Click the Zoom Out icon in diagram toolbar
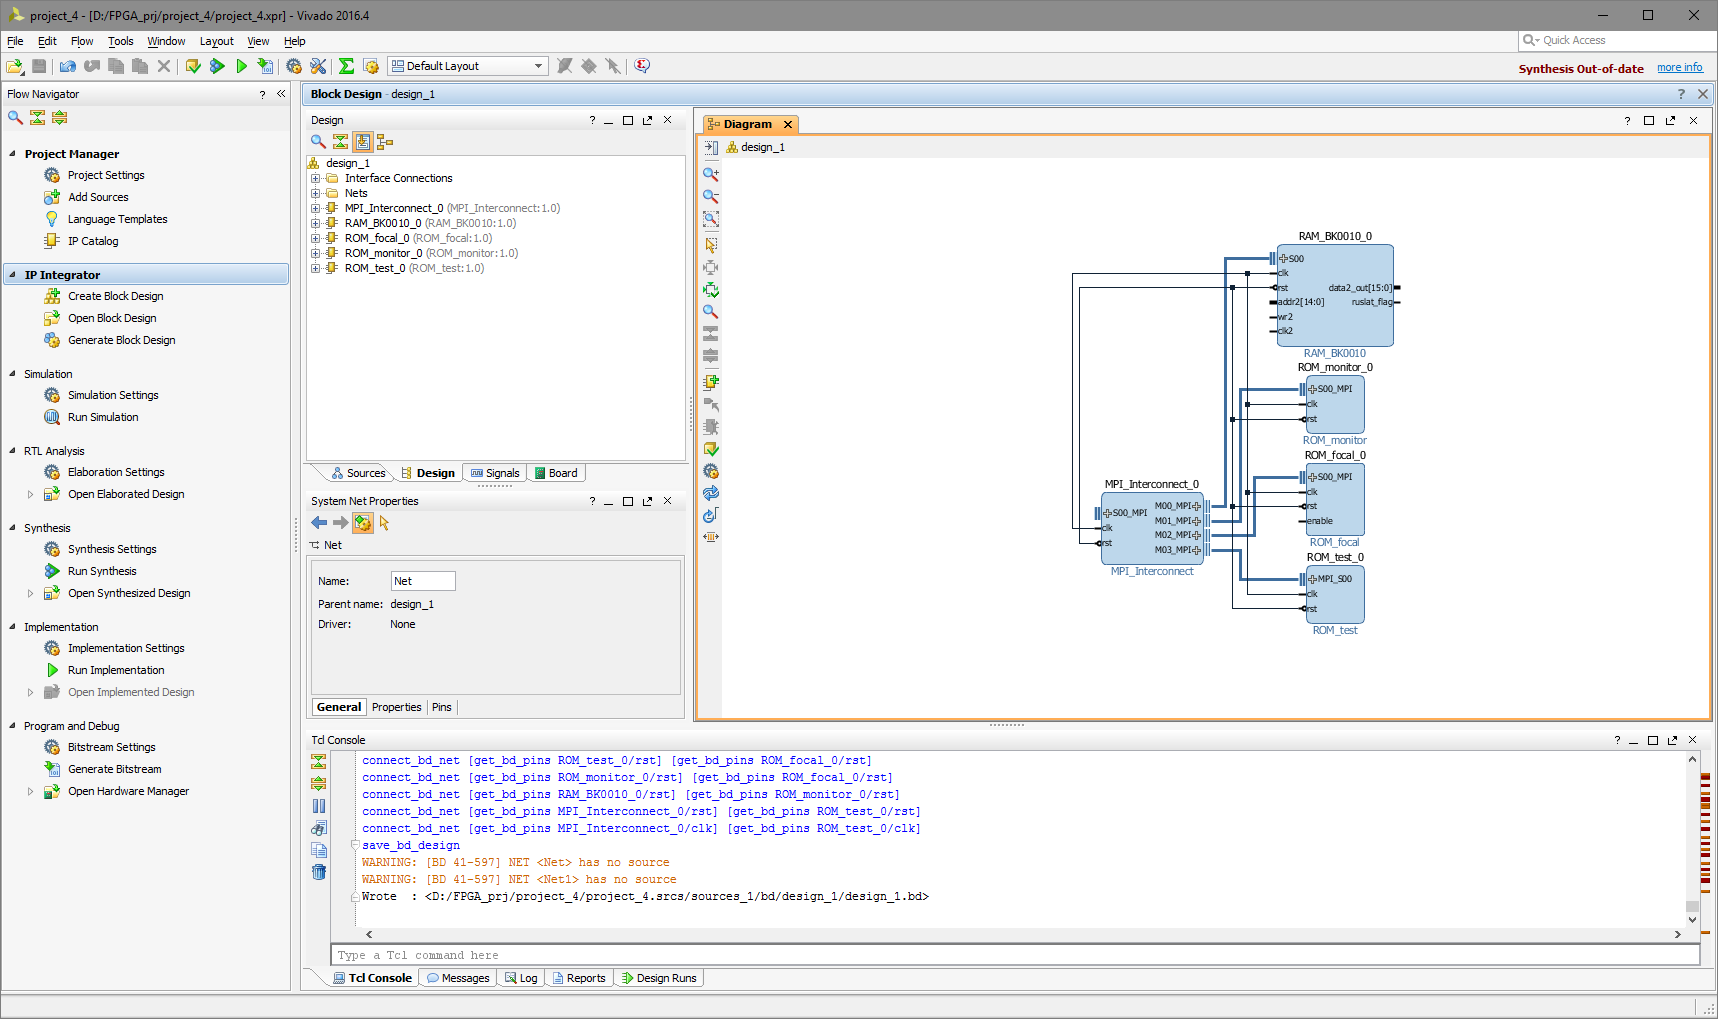 pyautogui.click(x=711, y=196)
